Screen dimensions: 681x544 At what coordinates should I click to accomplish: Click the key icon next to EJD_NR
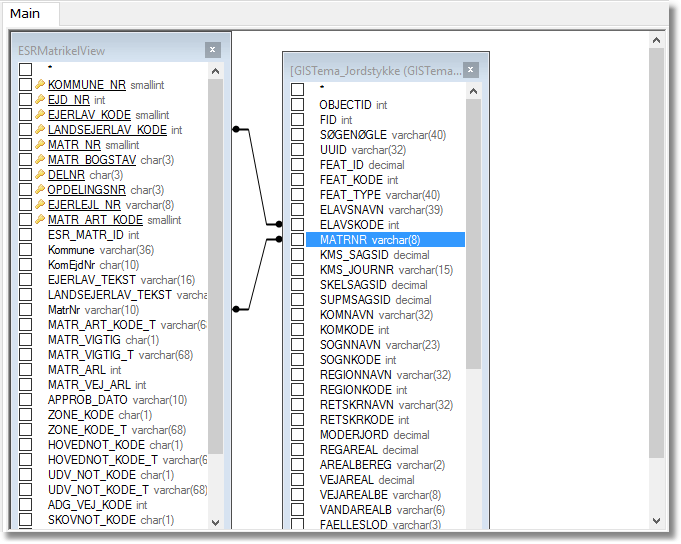click(x=40, y=100)
